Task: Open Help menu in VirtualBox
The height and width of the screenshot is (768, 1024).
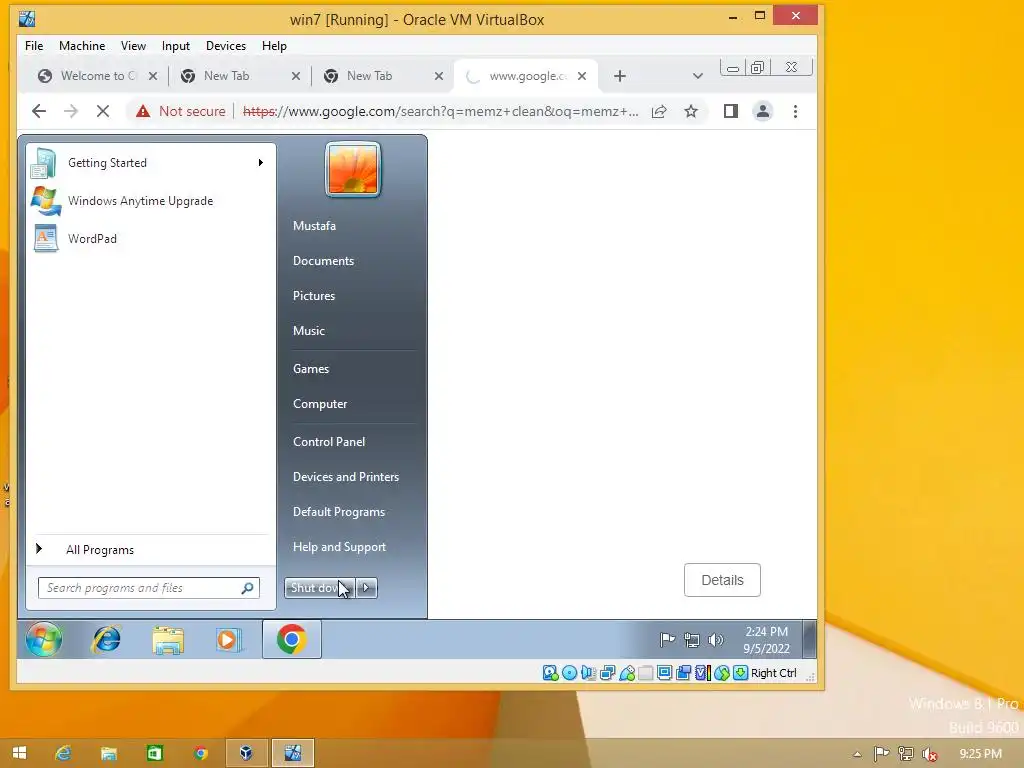Action: point(274,46)
